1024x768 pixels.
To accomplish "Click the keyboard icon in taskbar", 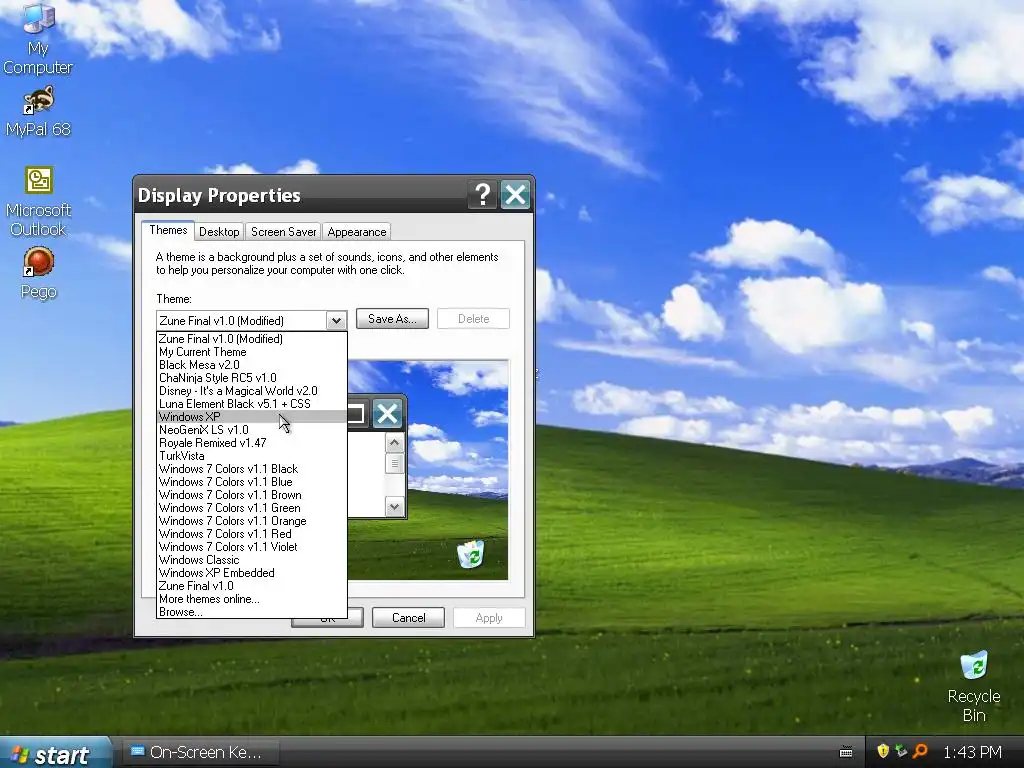I will 846,752.
